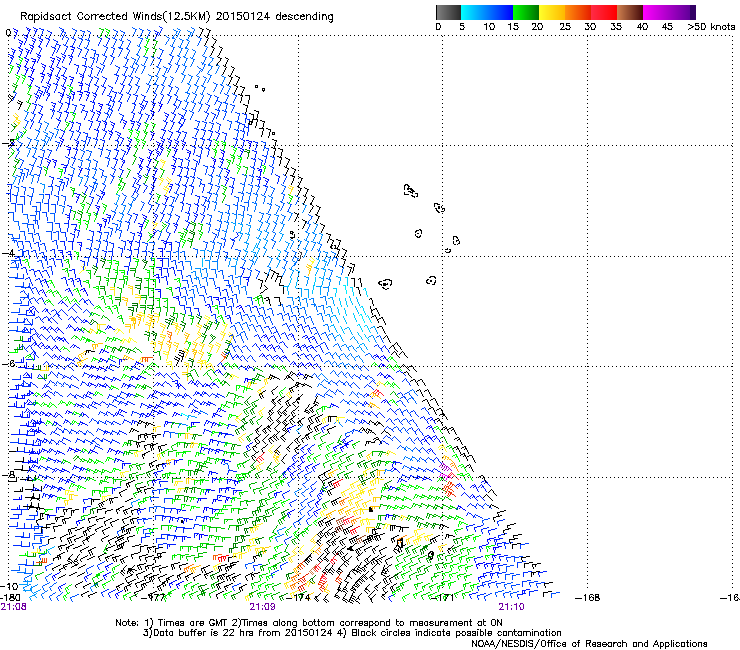Screen dimensions: 740x650
Task: Click the '-171' longitude axis label
Action: coord(443,598)
